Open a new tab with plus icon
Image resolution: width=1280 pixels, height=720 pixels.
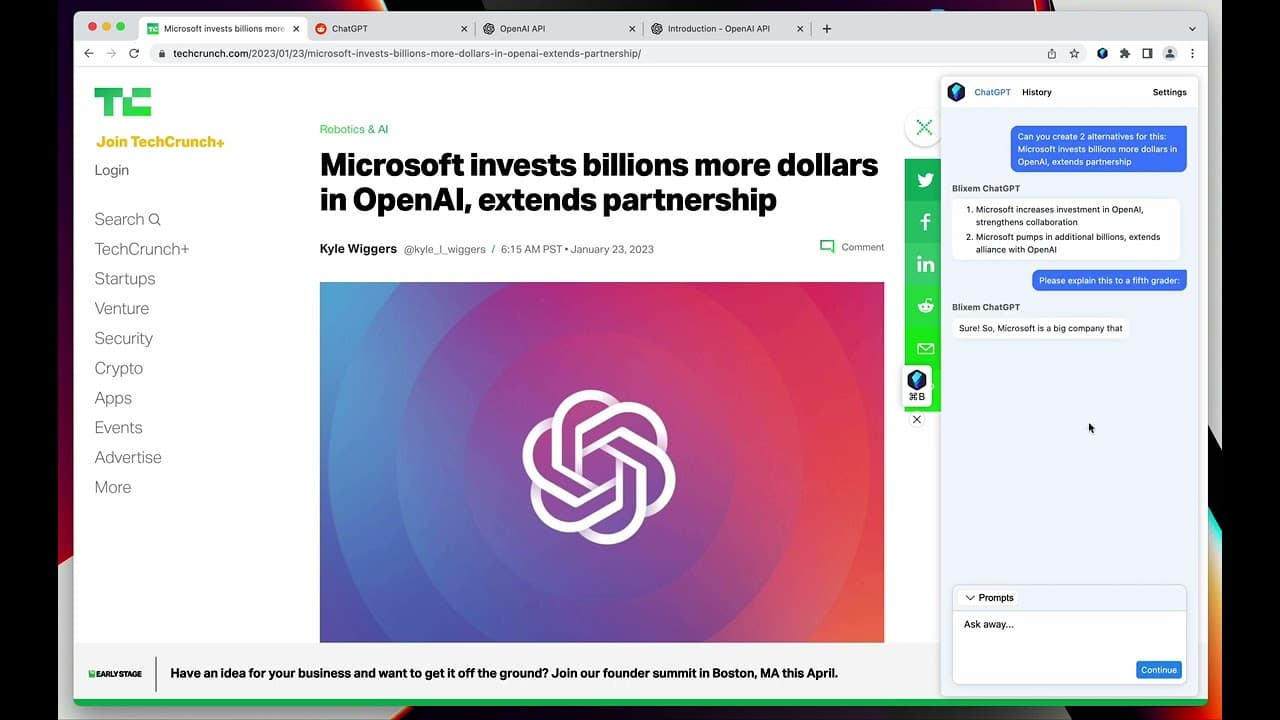coord(827,29)
